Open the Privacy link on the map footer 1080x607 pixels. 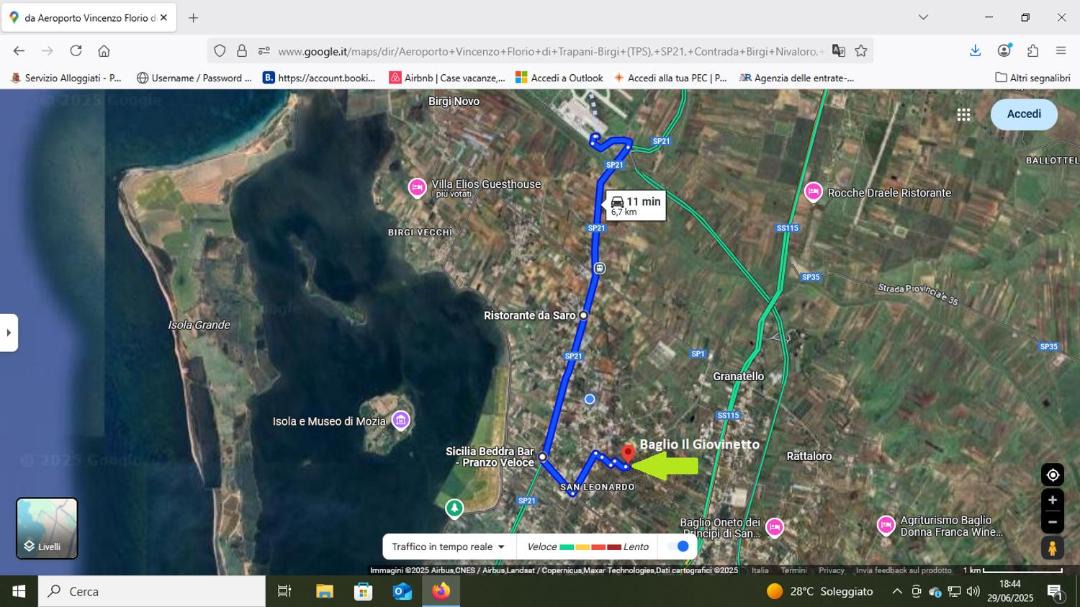(x=831, y=570)
